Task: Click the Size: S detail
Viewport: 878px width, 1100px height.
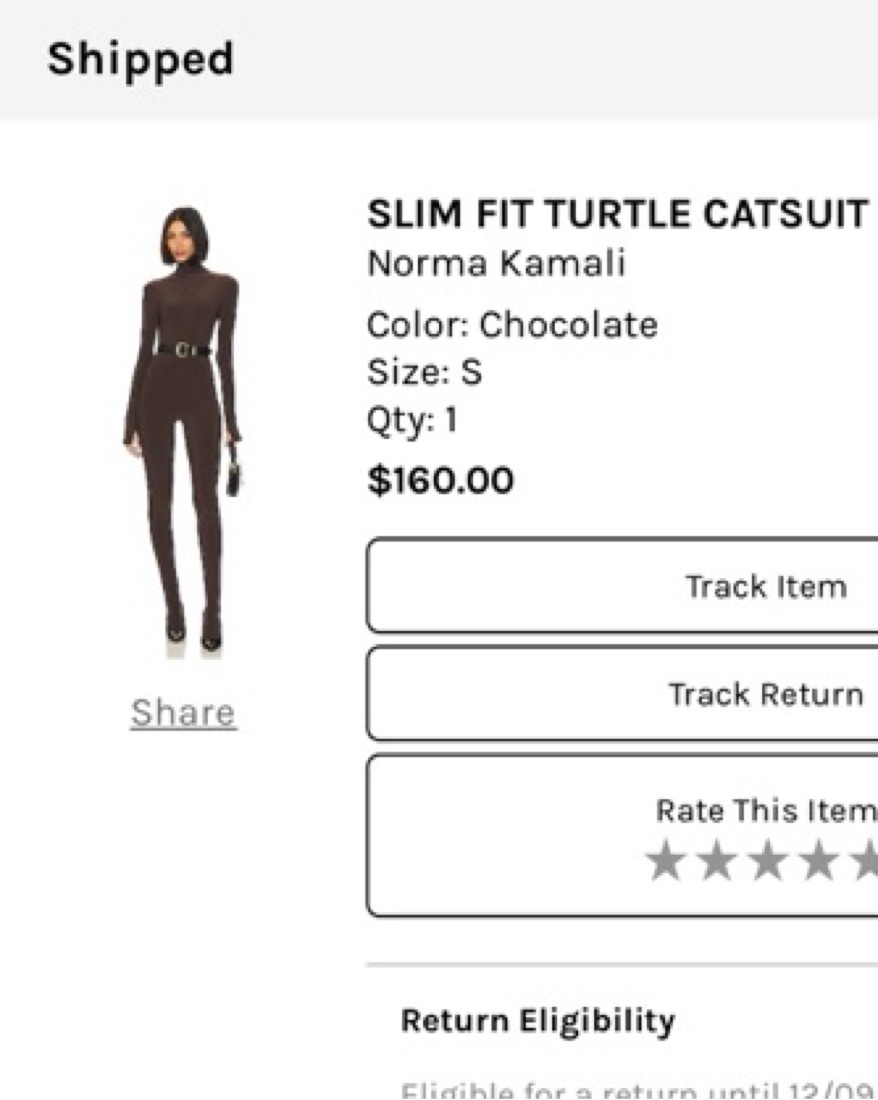Action: pos(425,373)
